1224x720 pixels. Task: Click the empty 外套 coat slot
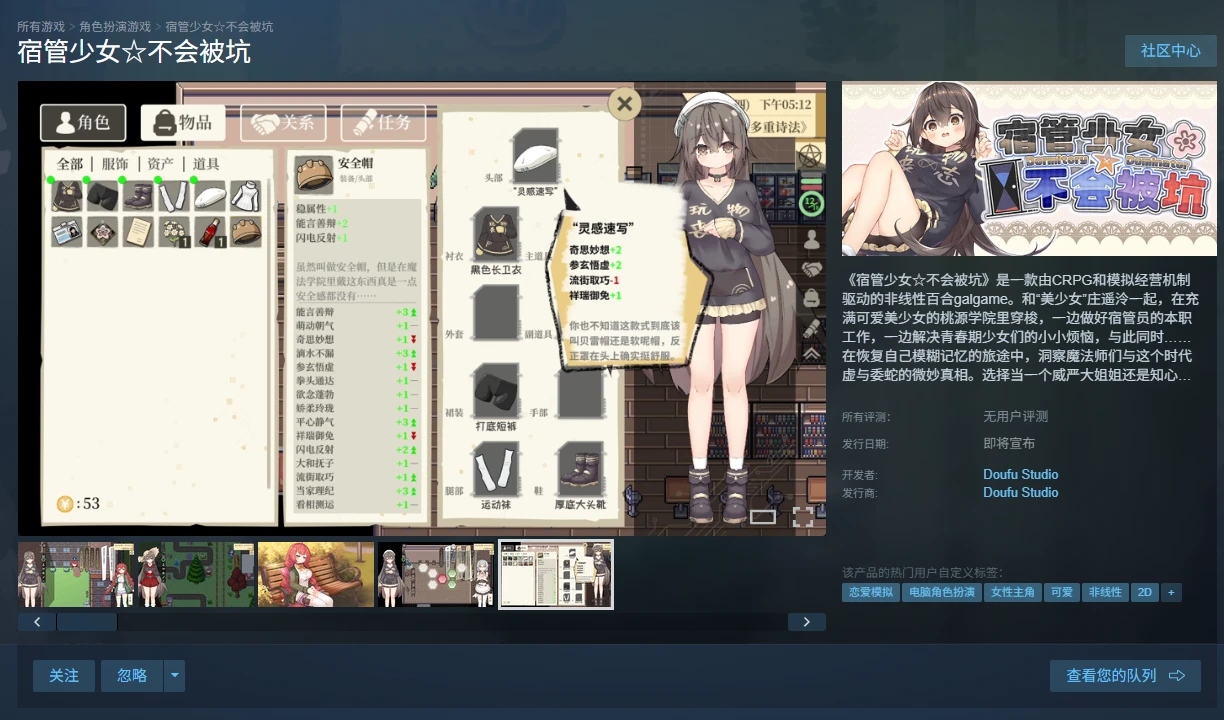(x=496, y=312)
